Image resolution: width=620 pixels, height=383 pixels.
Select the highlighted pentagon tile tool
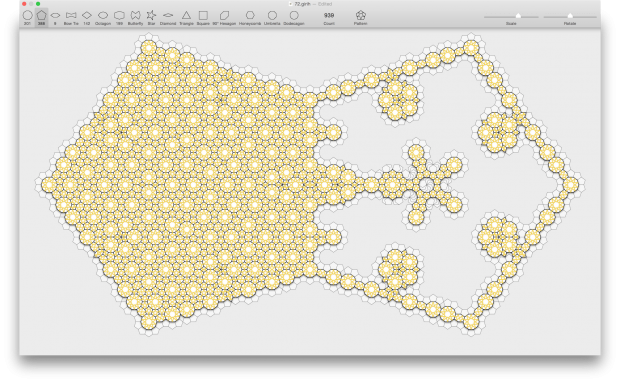pyautogui.click(x=41, y=17)
